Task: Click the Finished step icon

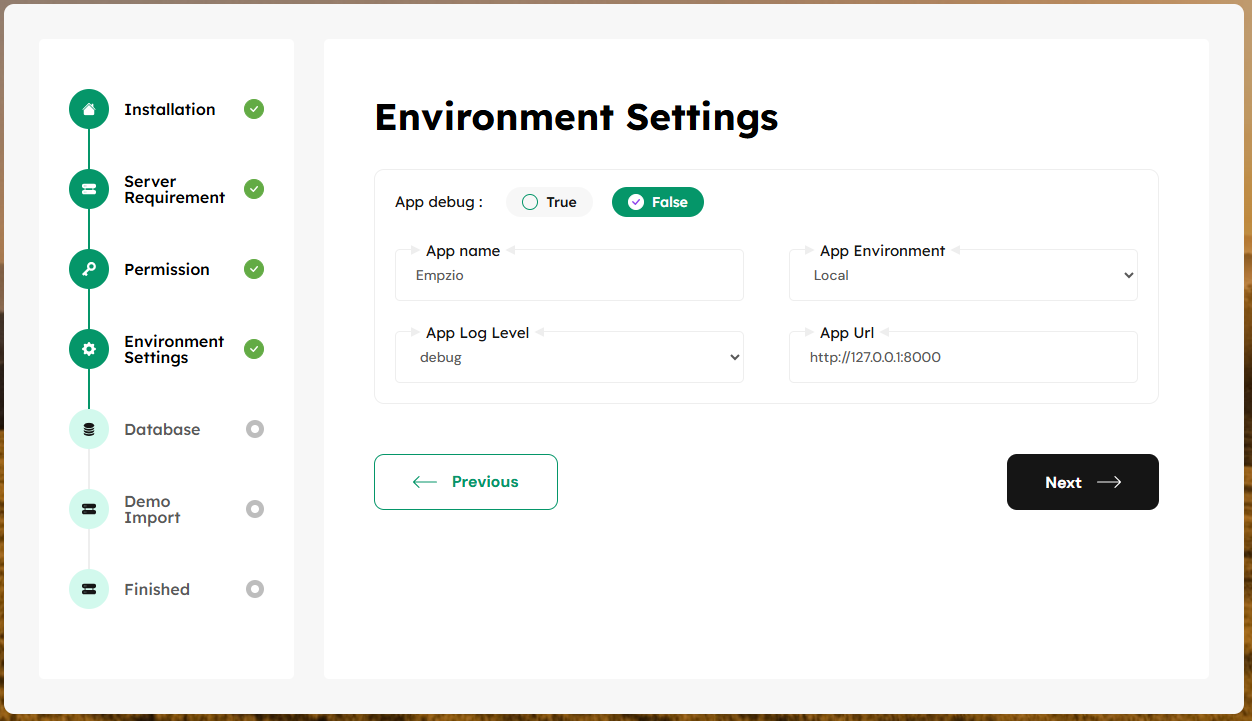Action: (89, 589)
